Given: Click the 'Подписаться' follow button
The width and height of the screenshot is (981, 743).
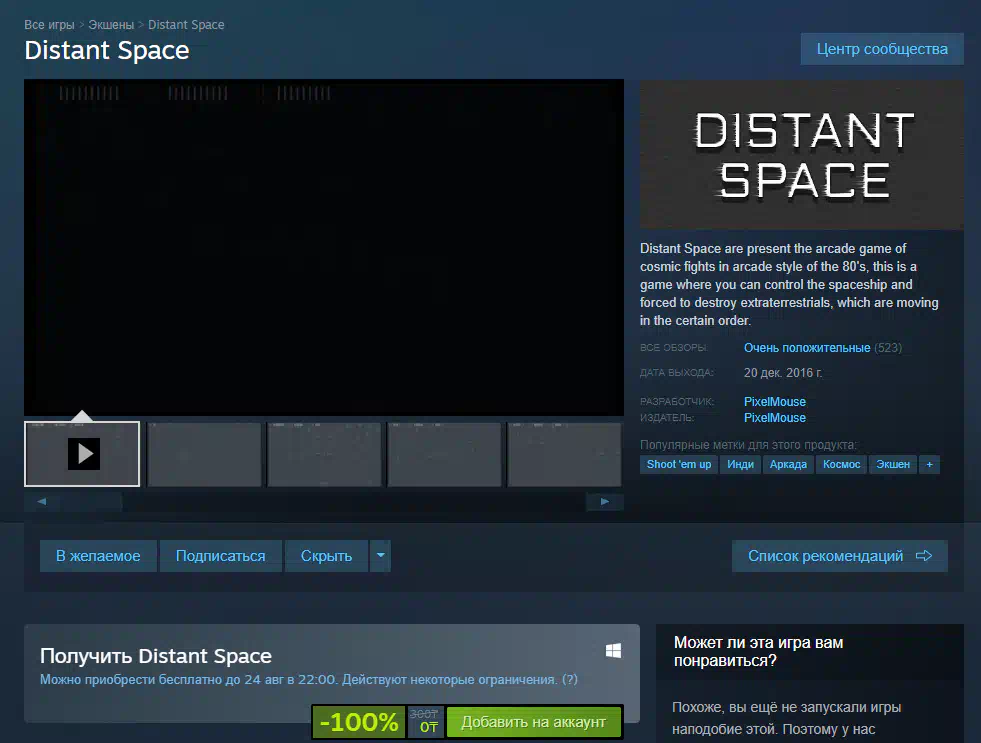Looking at the screenshot, I should pyautogui.click(x=220, y=556).
